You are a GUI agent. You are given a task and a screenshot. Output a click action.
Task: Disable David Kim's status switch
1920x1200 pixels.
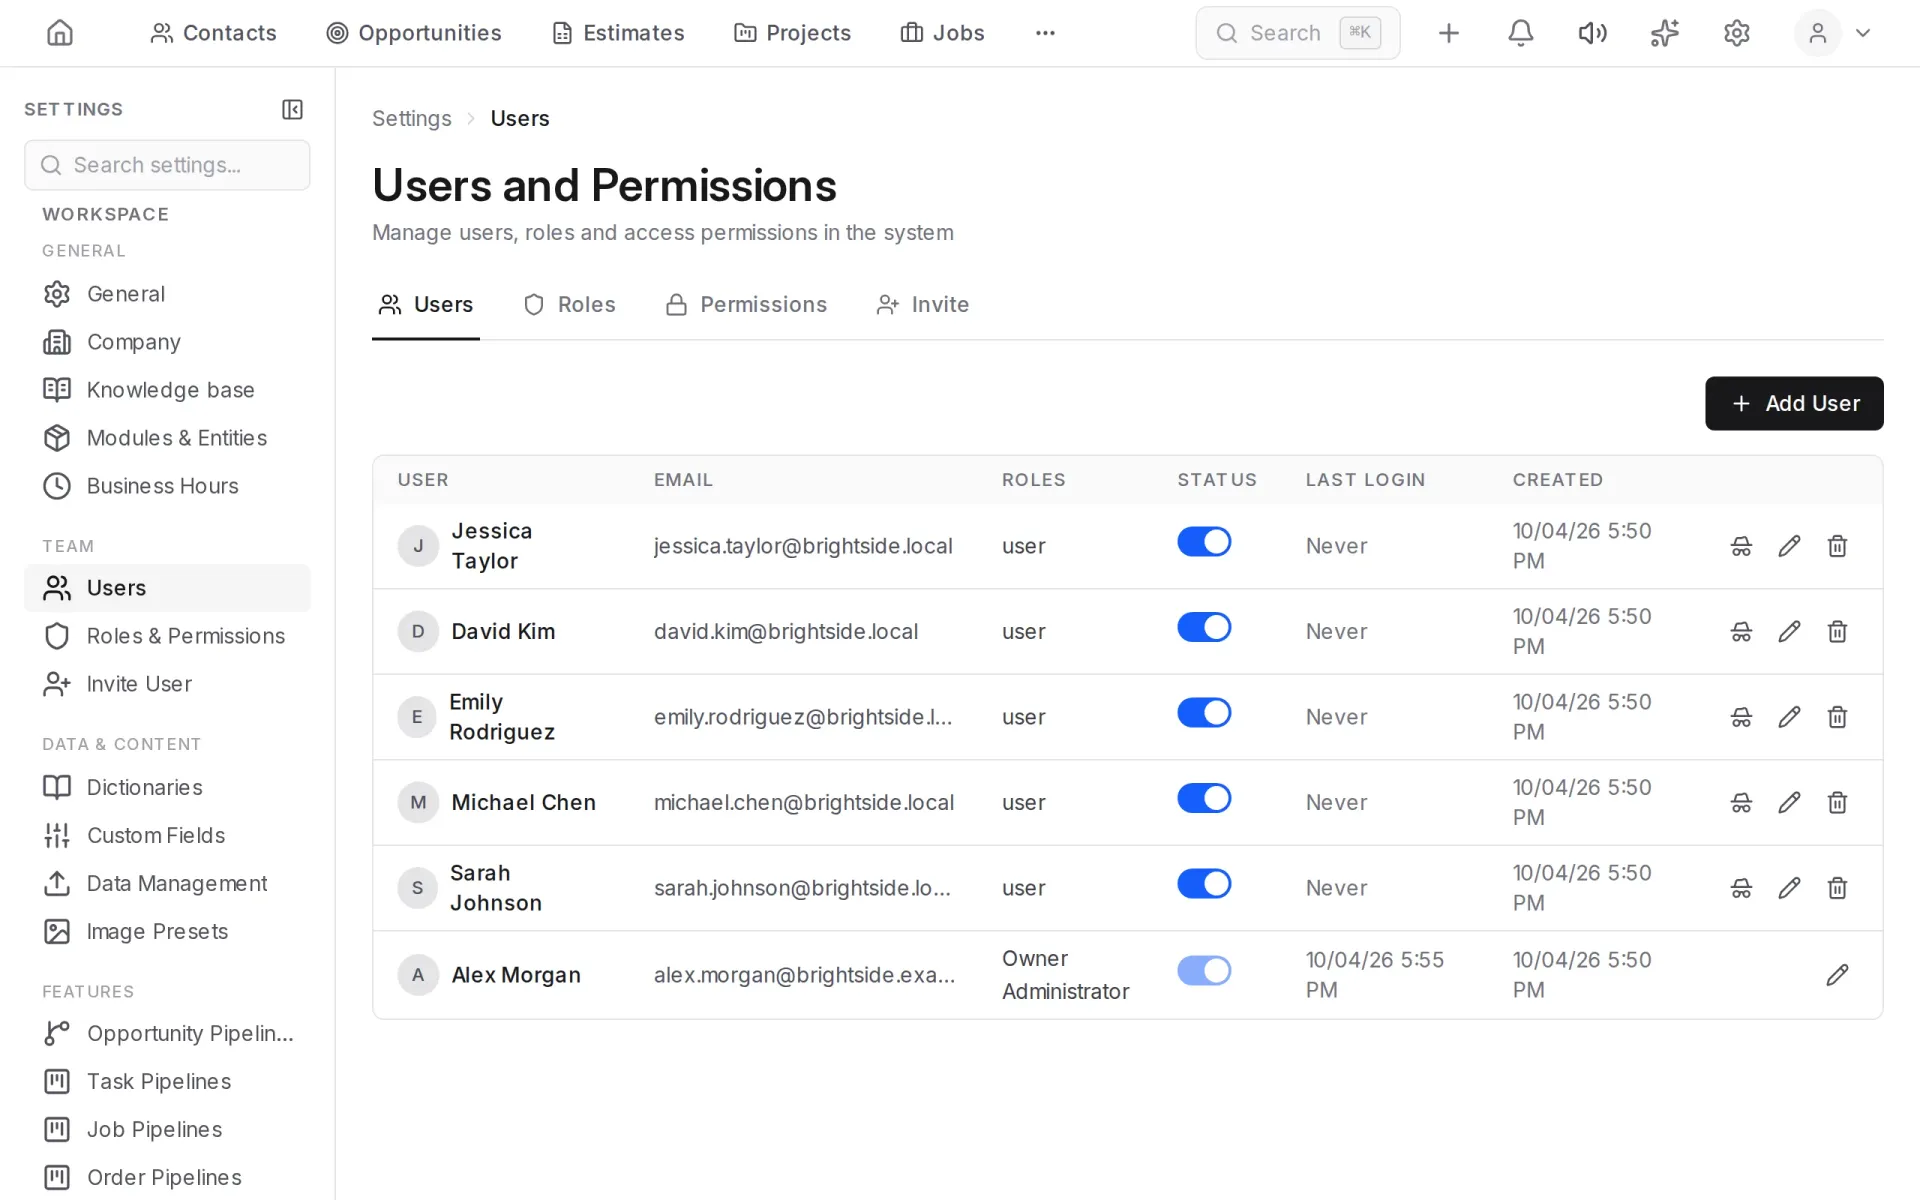click(x=1204, y=627)
